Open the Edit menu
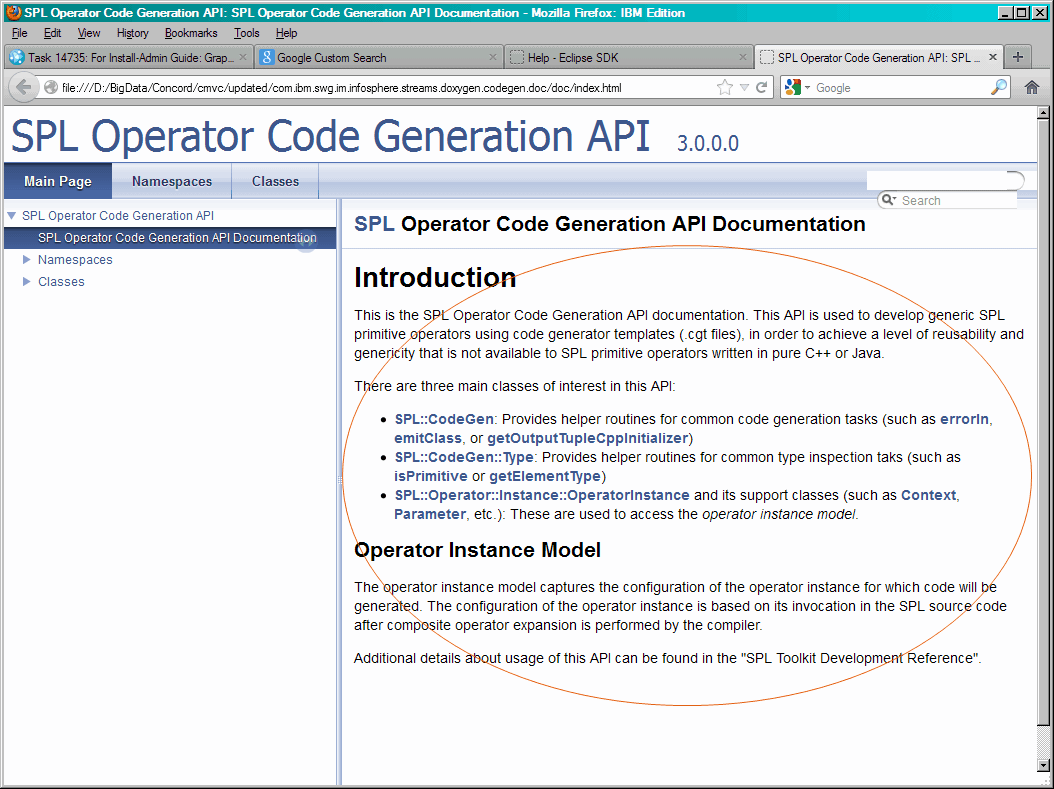1054x789 pixels. tap(52, 33)
